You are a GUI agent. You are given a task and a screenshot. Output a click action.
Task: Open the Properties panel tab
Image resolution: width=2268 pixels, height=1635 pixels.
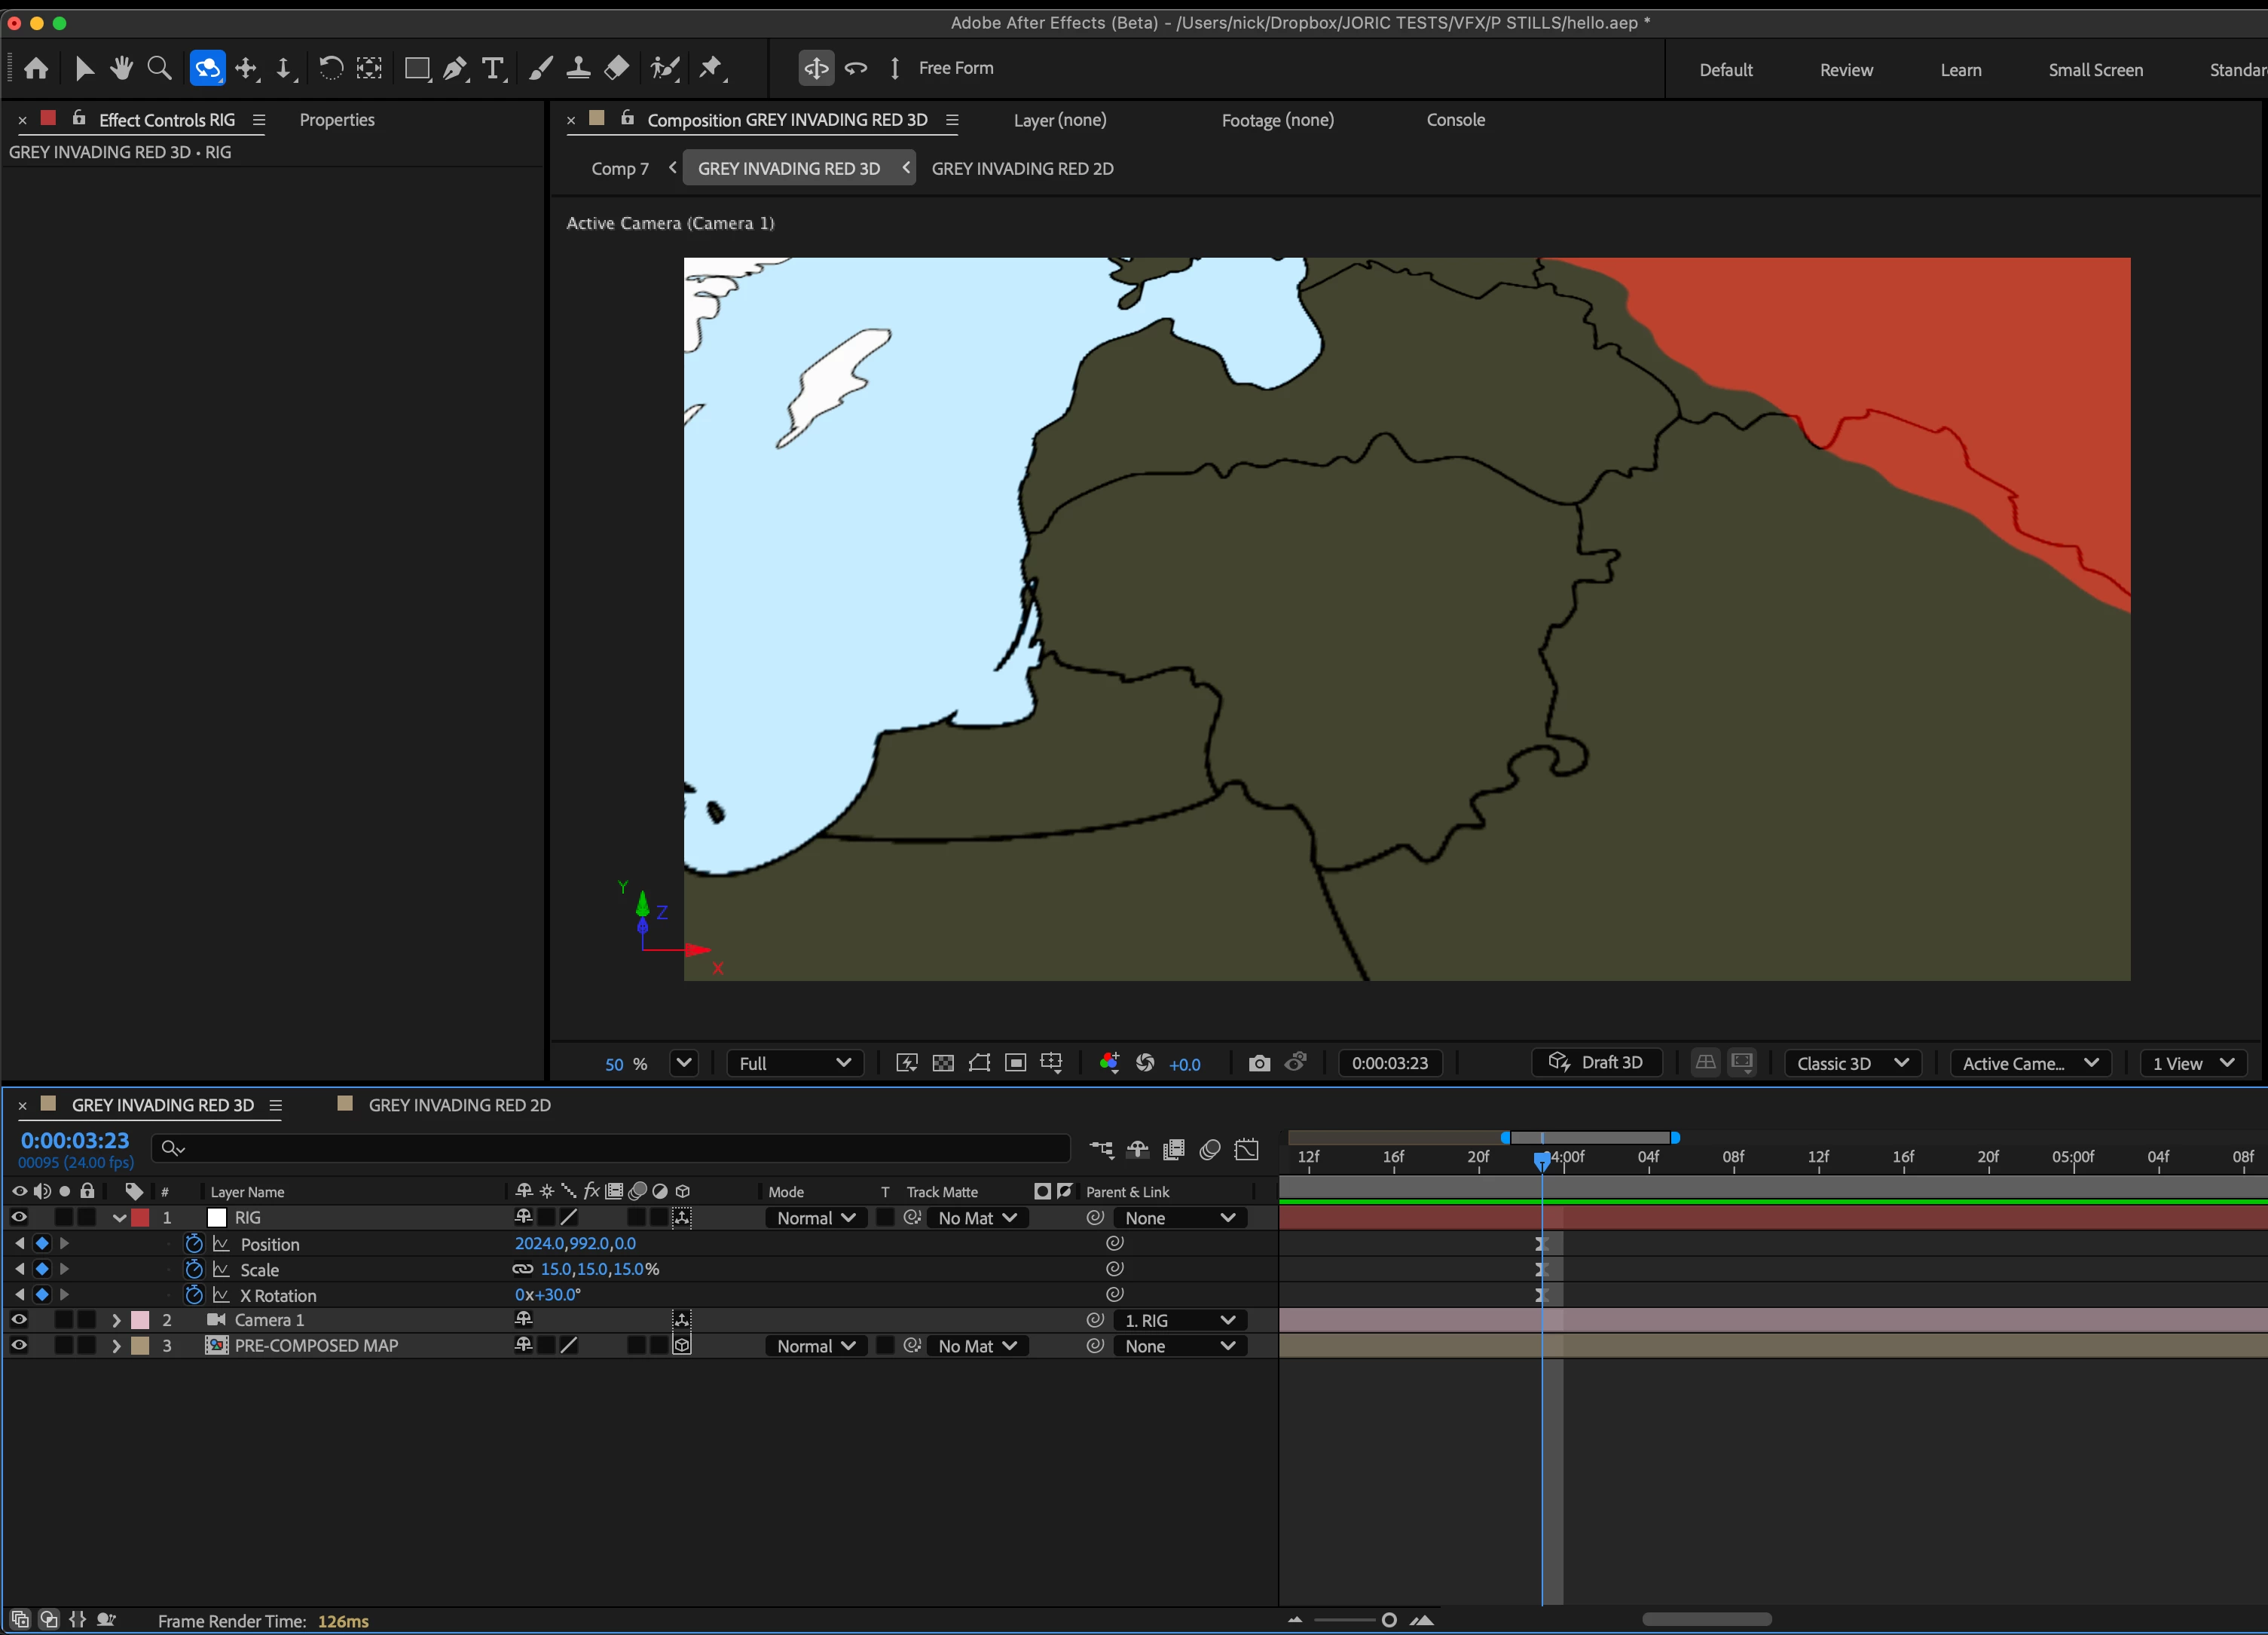pyautogui.click(x=337, y=120)
